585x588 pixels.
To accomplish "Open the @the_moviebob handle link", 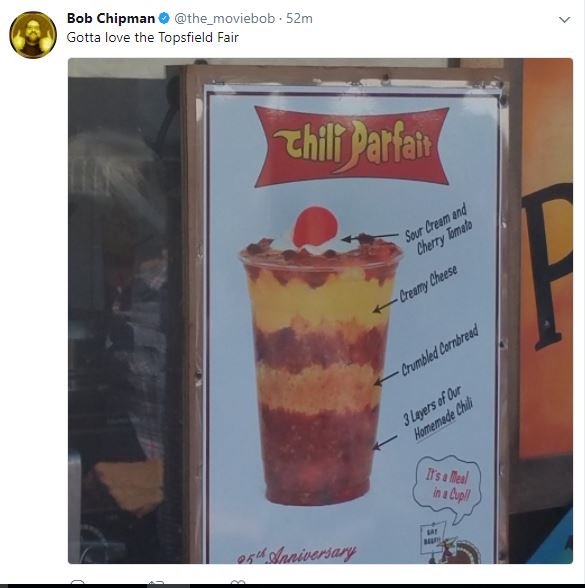I will click(x=225, y=18).
